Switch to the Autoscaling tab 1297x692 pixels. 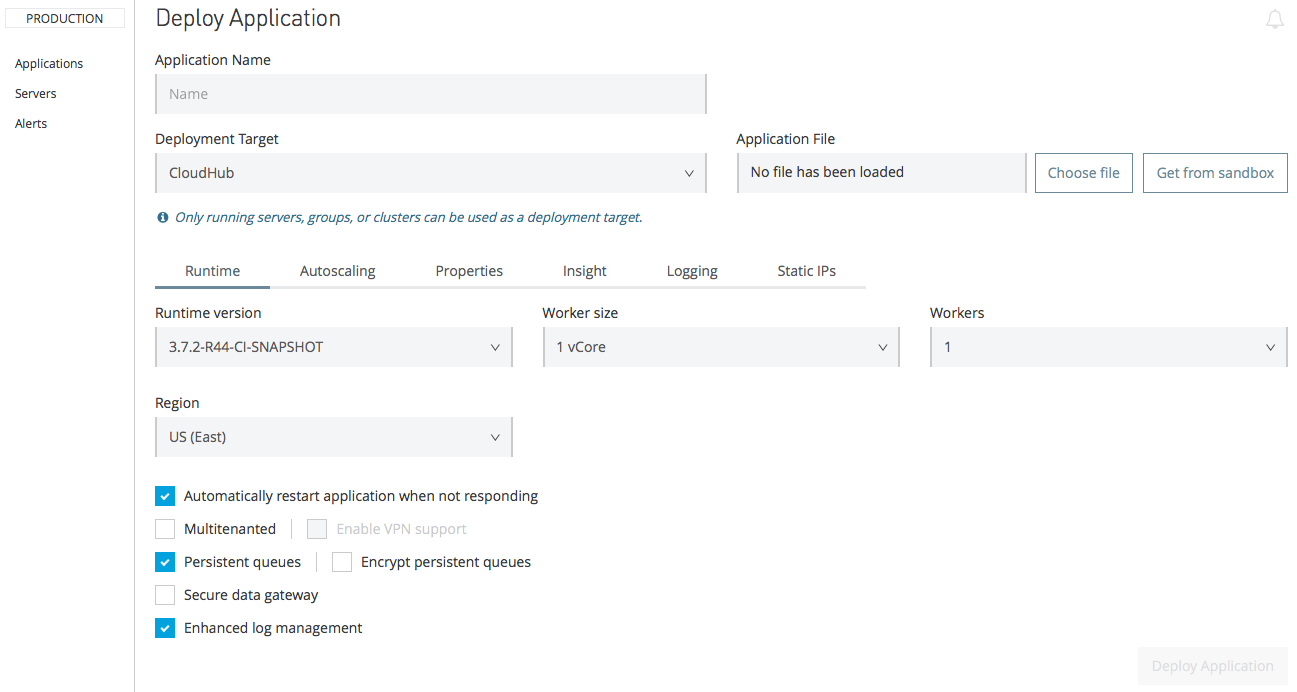coord(338,271)
